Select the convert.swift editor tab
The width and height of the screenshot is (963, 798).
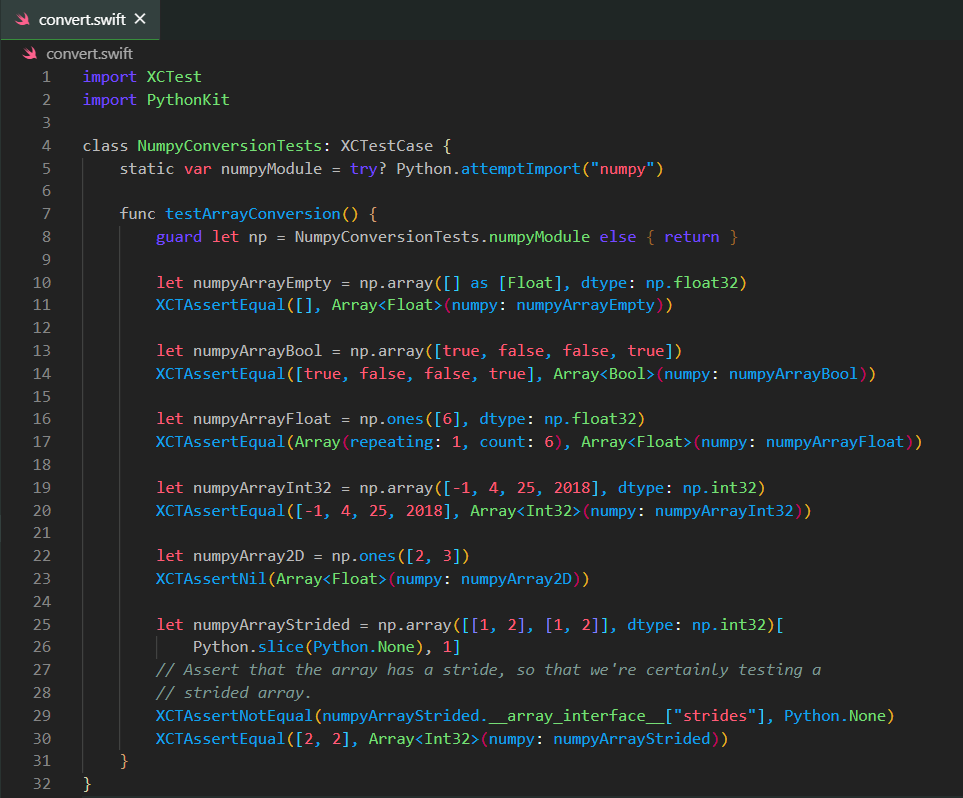80,20
